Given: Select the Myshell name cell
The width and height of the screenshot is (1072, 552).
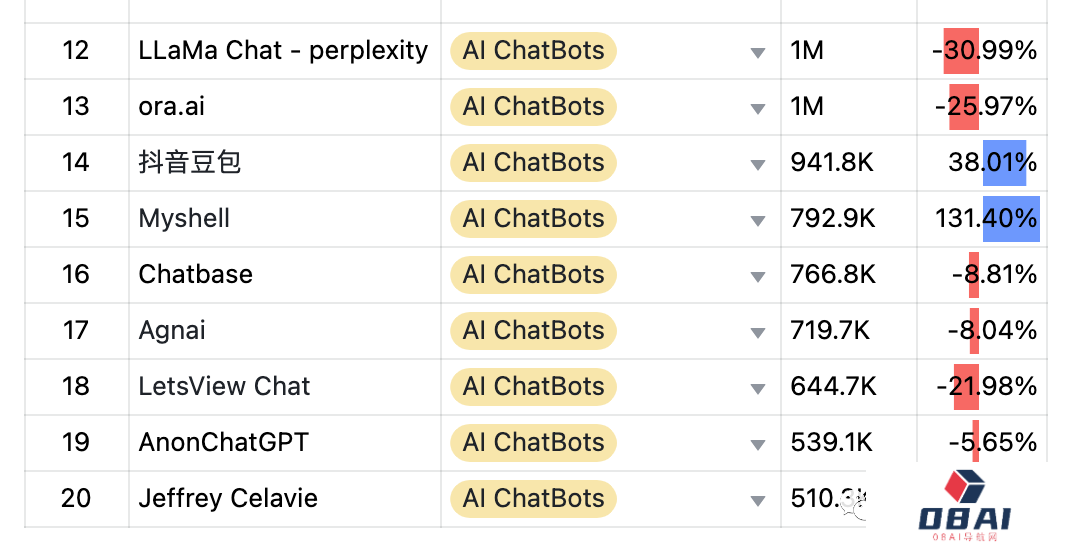Looking at the screenshot, I should pyautogui.click(x=285, y=219).
